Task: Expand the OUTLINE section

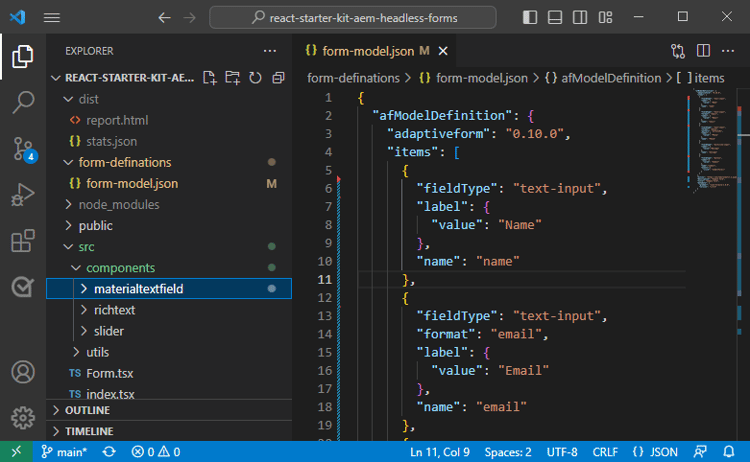Action: [x=87, y=410]
